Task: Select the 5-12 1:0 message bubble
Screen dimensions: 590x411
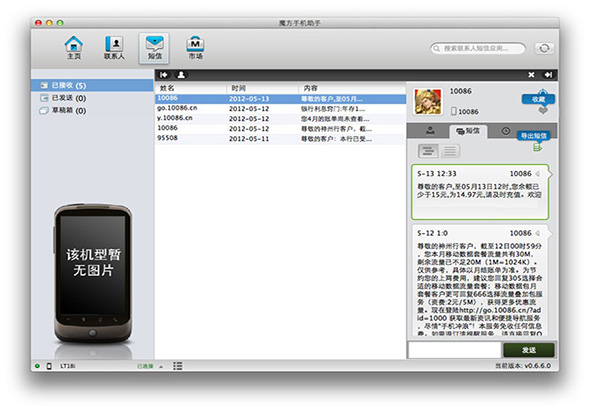Action: 480,281
